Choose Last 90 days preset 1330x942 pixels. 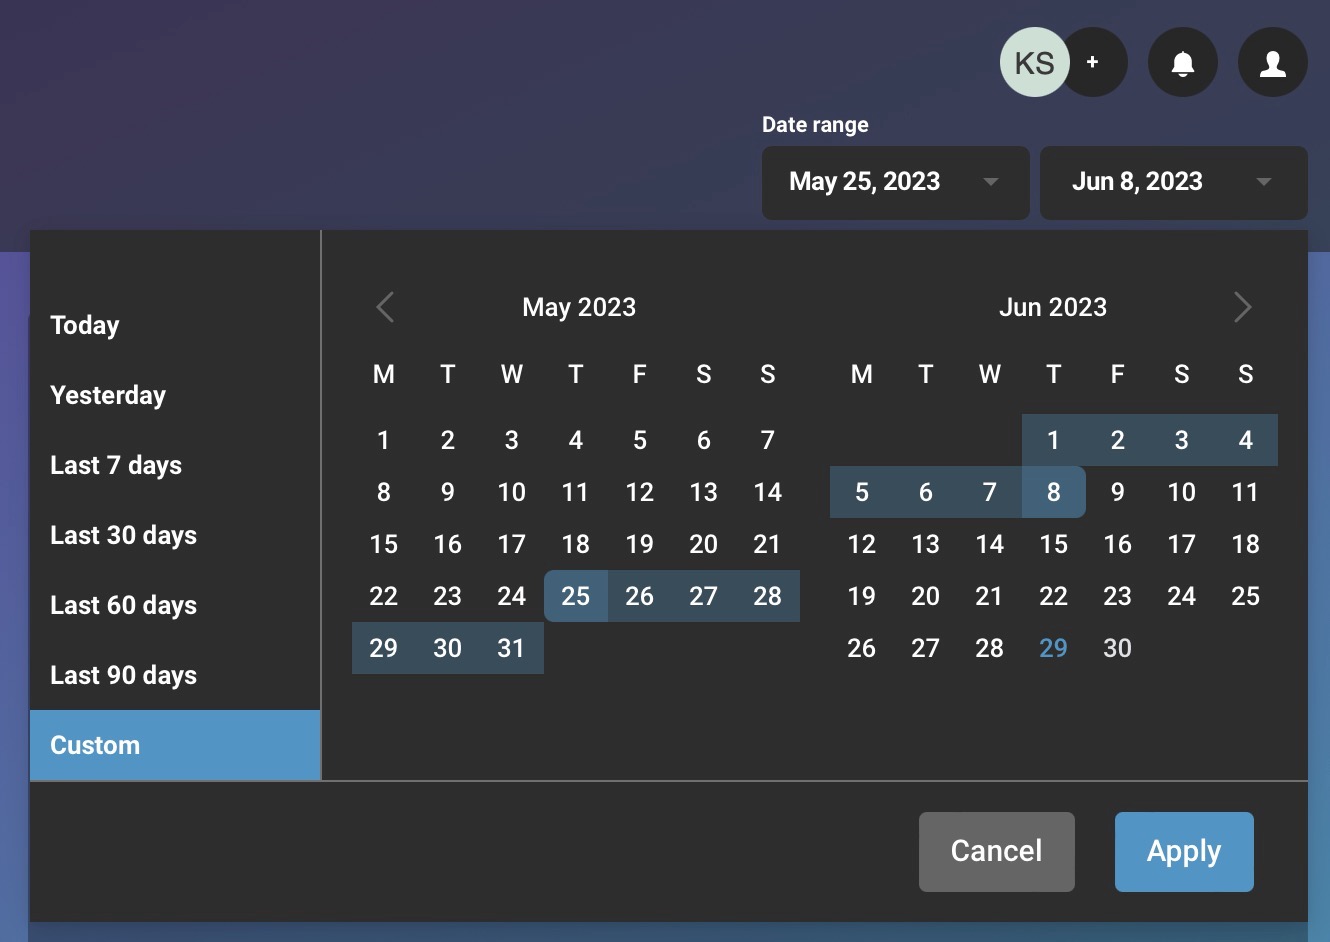[123, 675]
